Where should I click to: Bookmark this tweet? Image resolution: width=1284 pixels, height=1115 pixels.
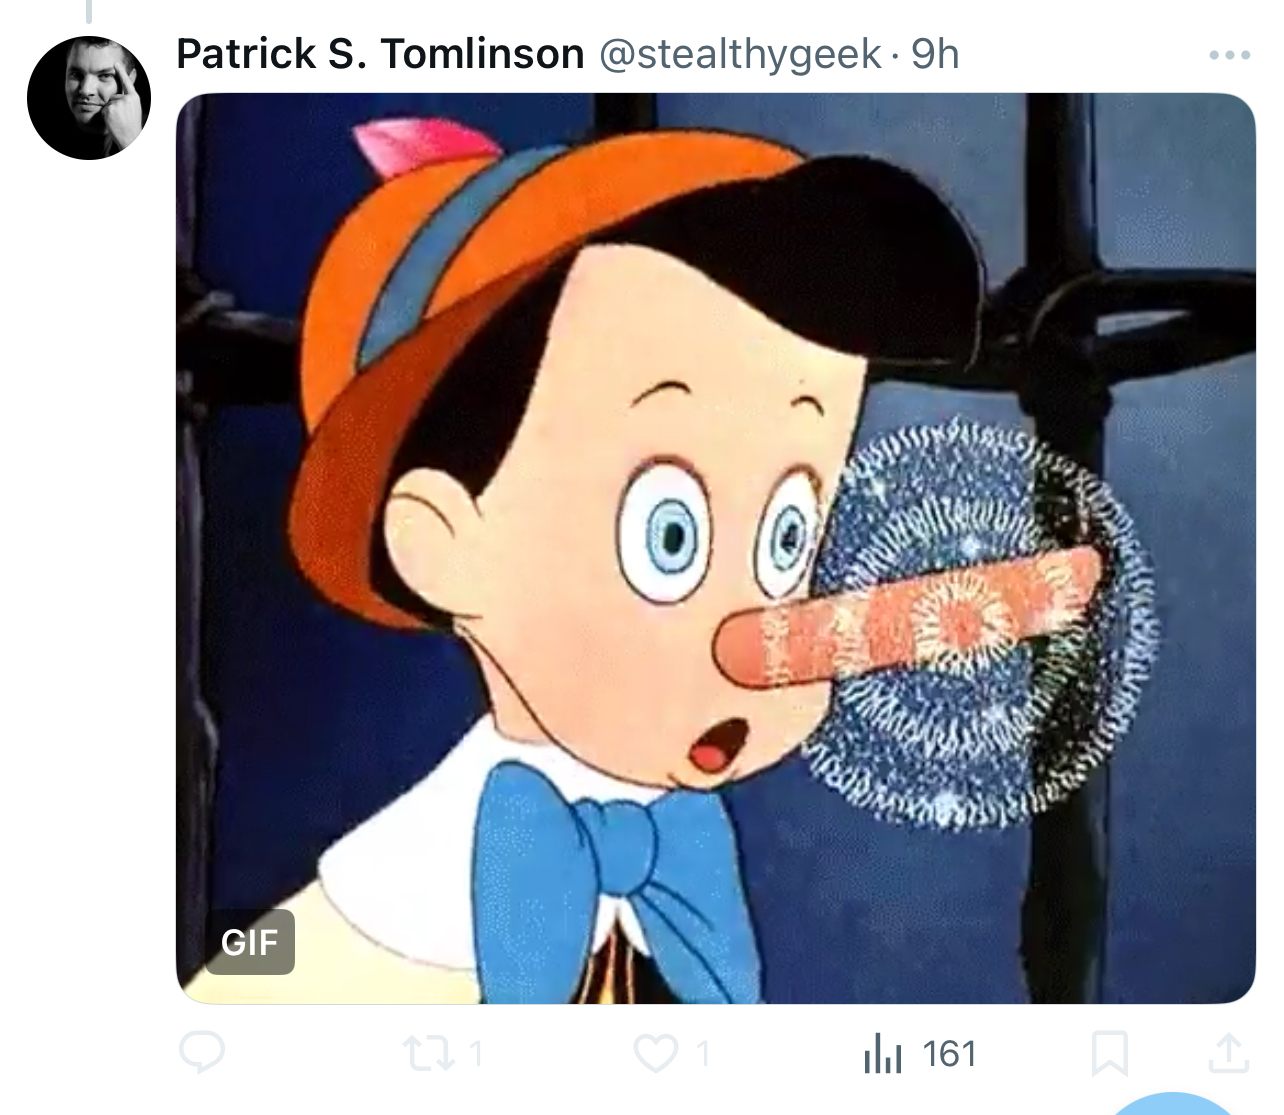point(1109,1054)
